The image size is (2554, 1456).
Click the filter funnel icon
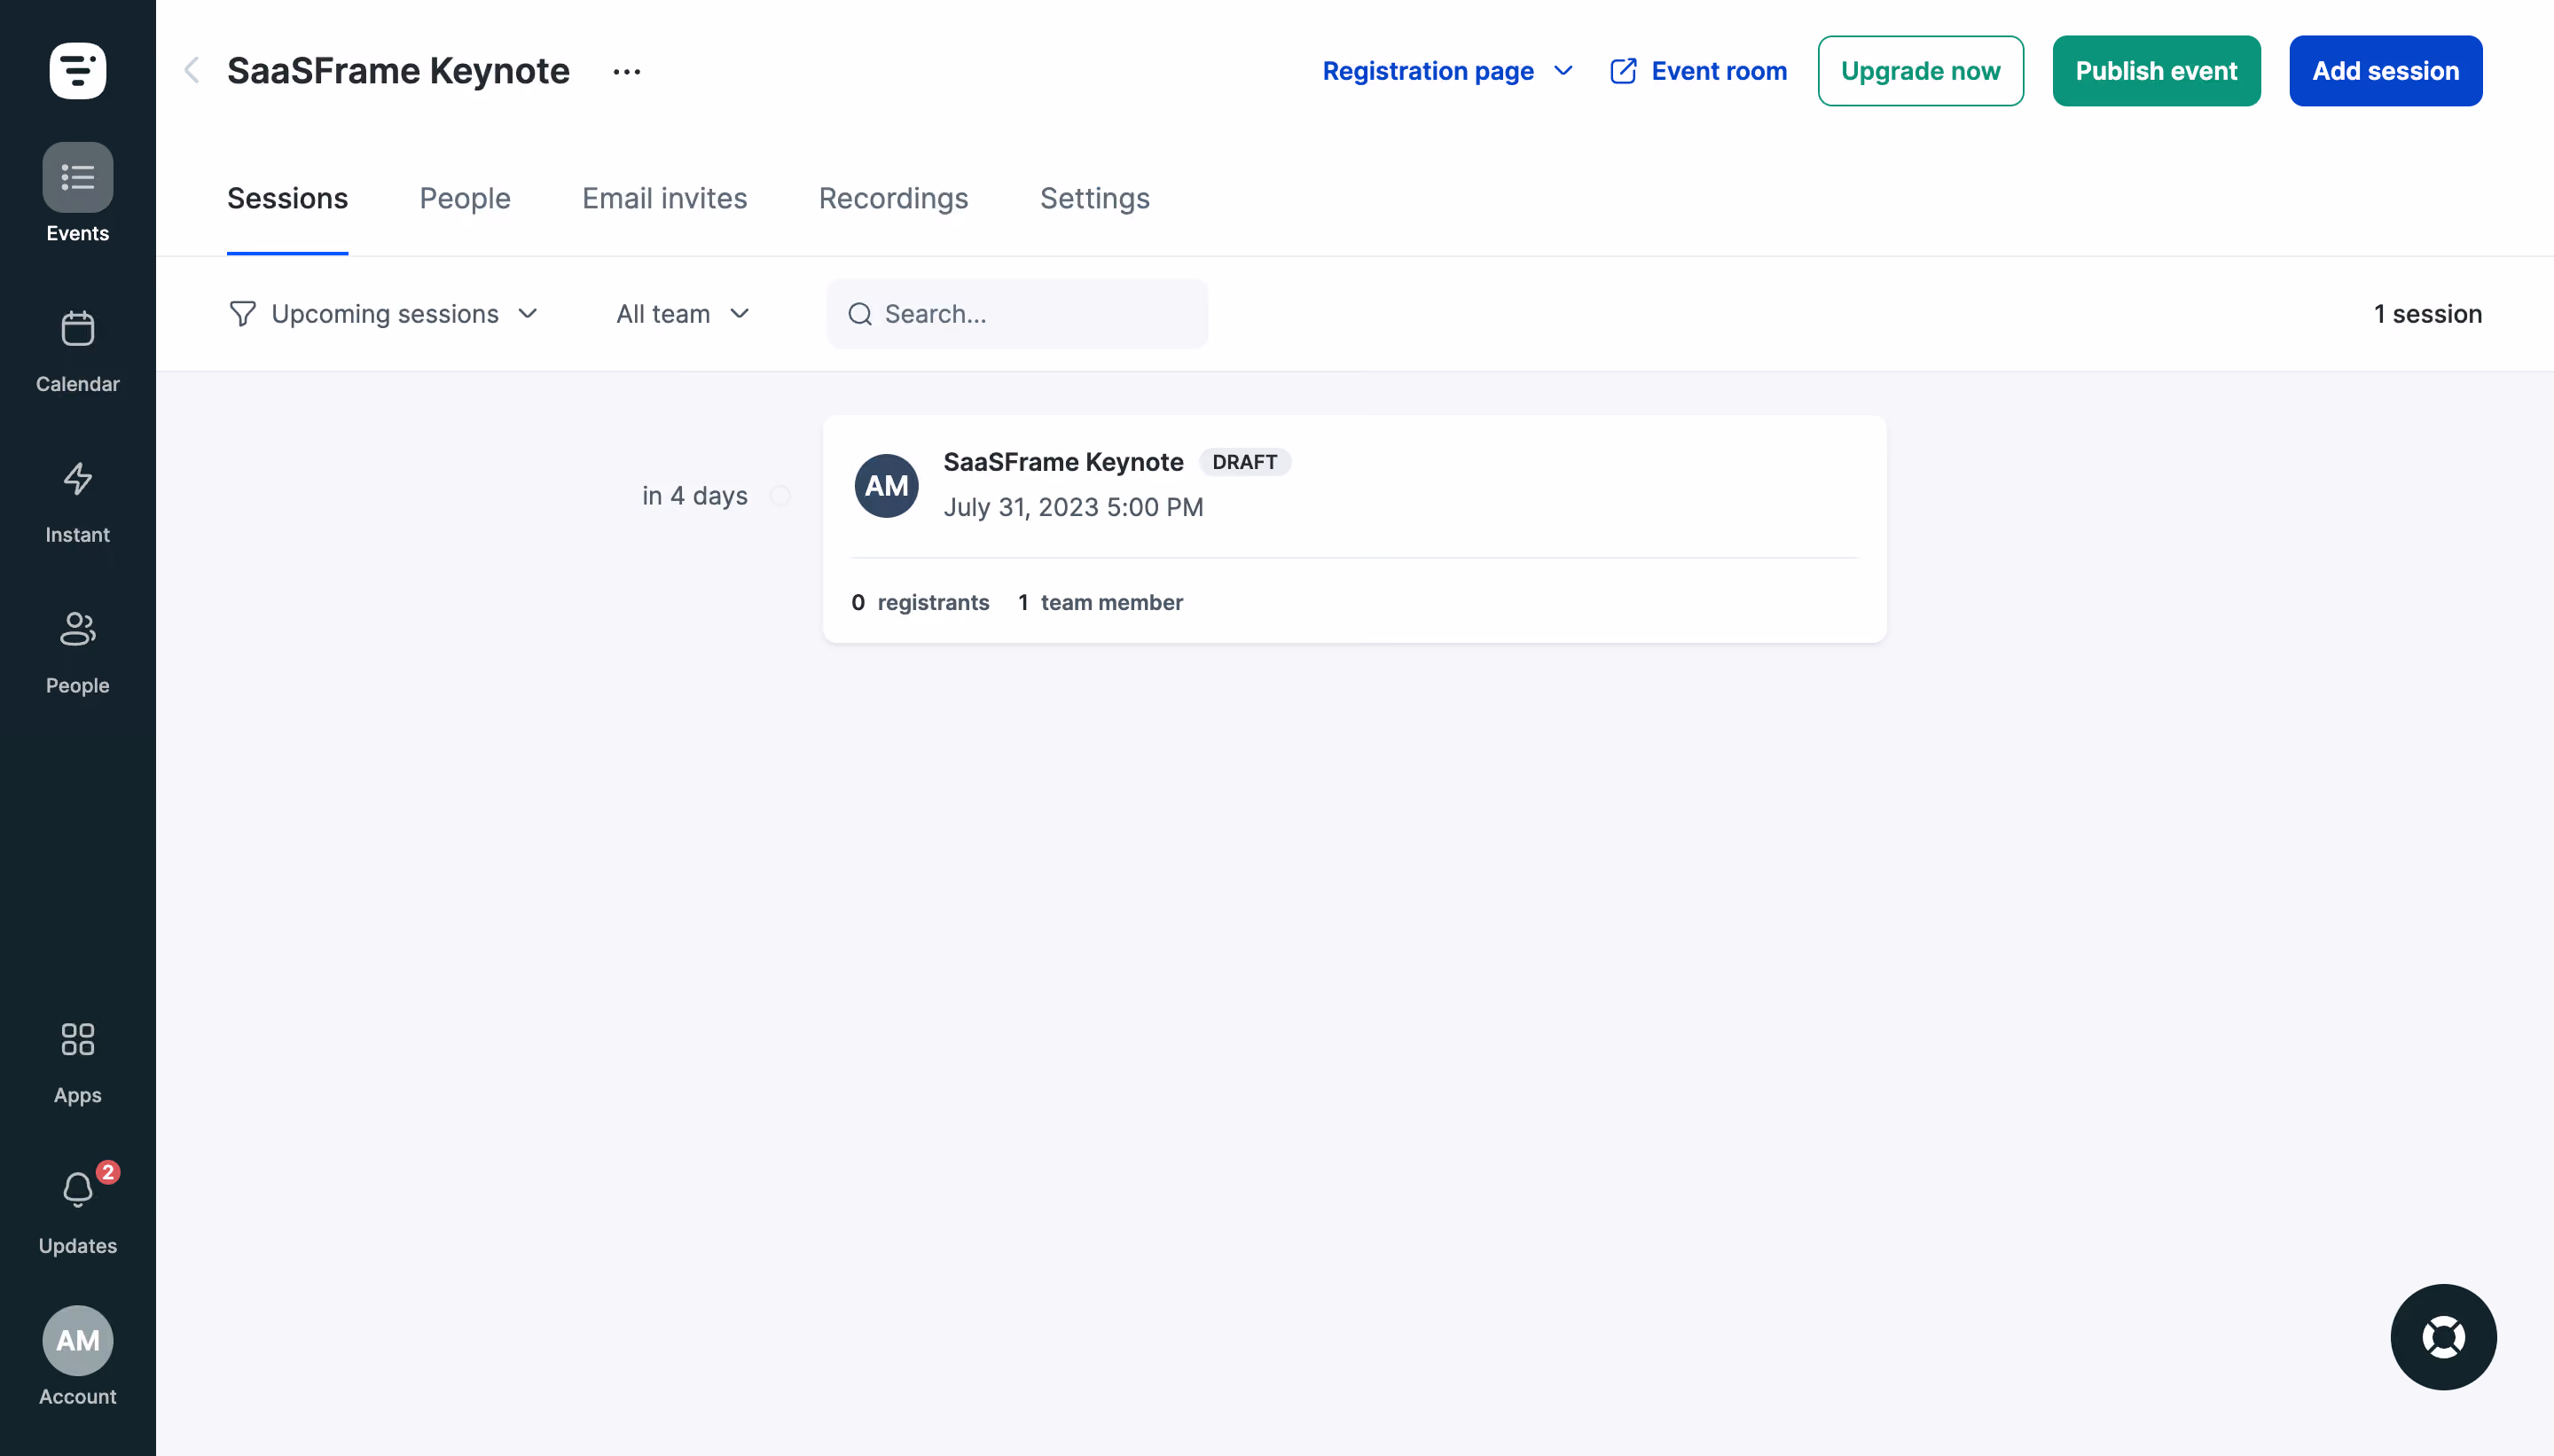242,314
